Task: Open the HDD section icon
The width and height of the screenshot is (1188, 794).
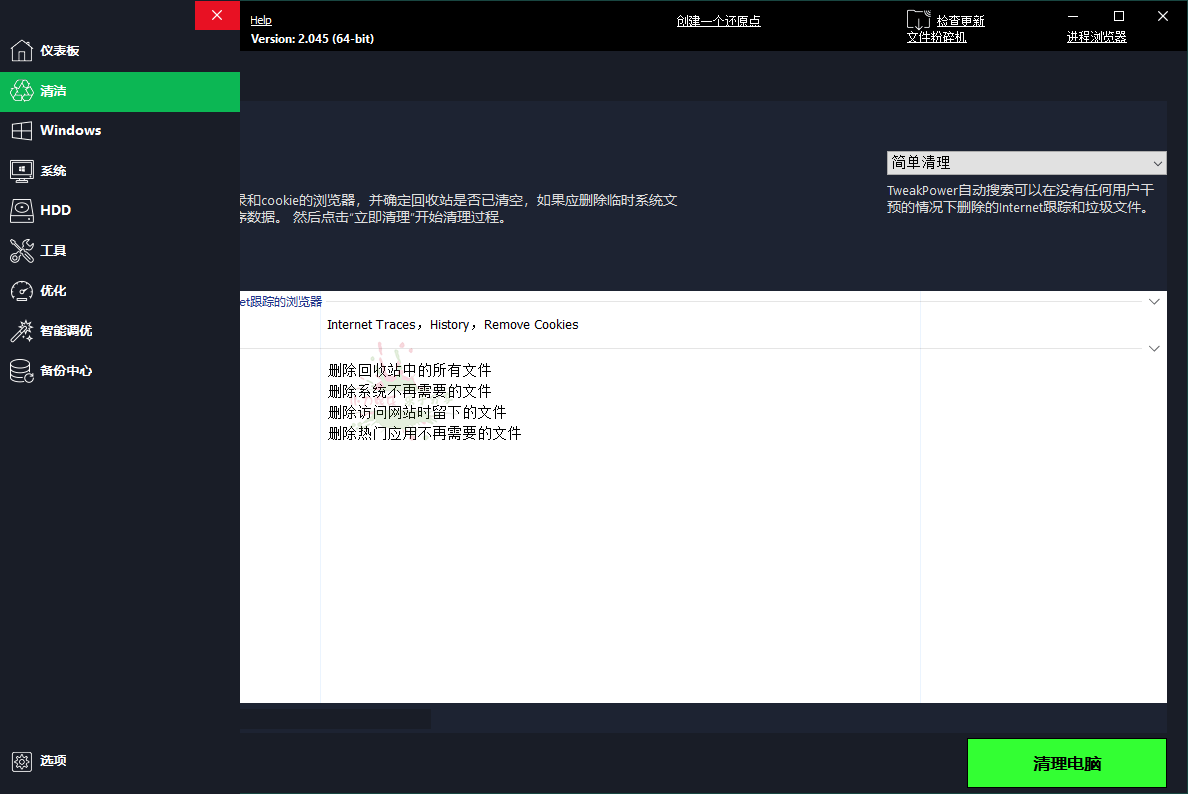Action: 22,210
